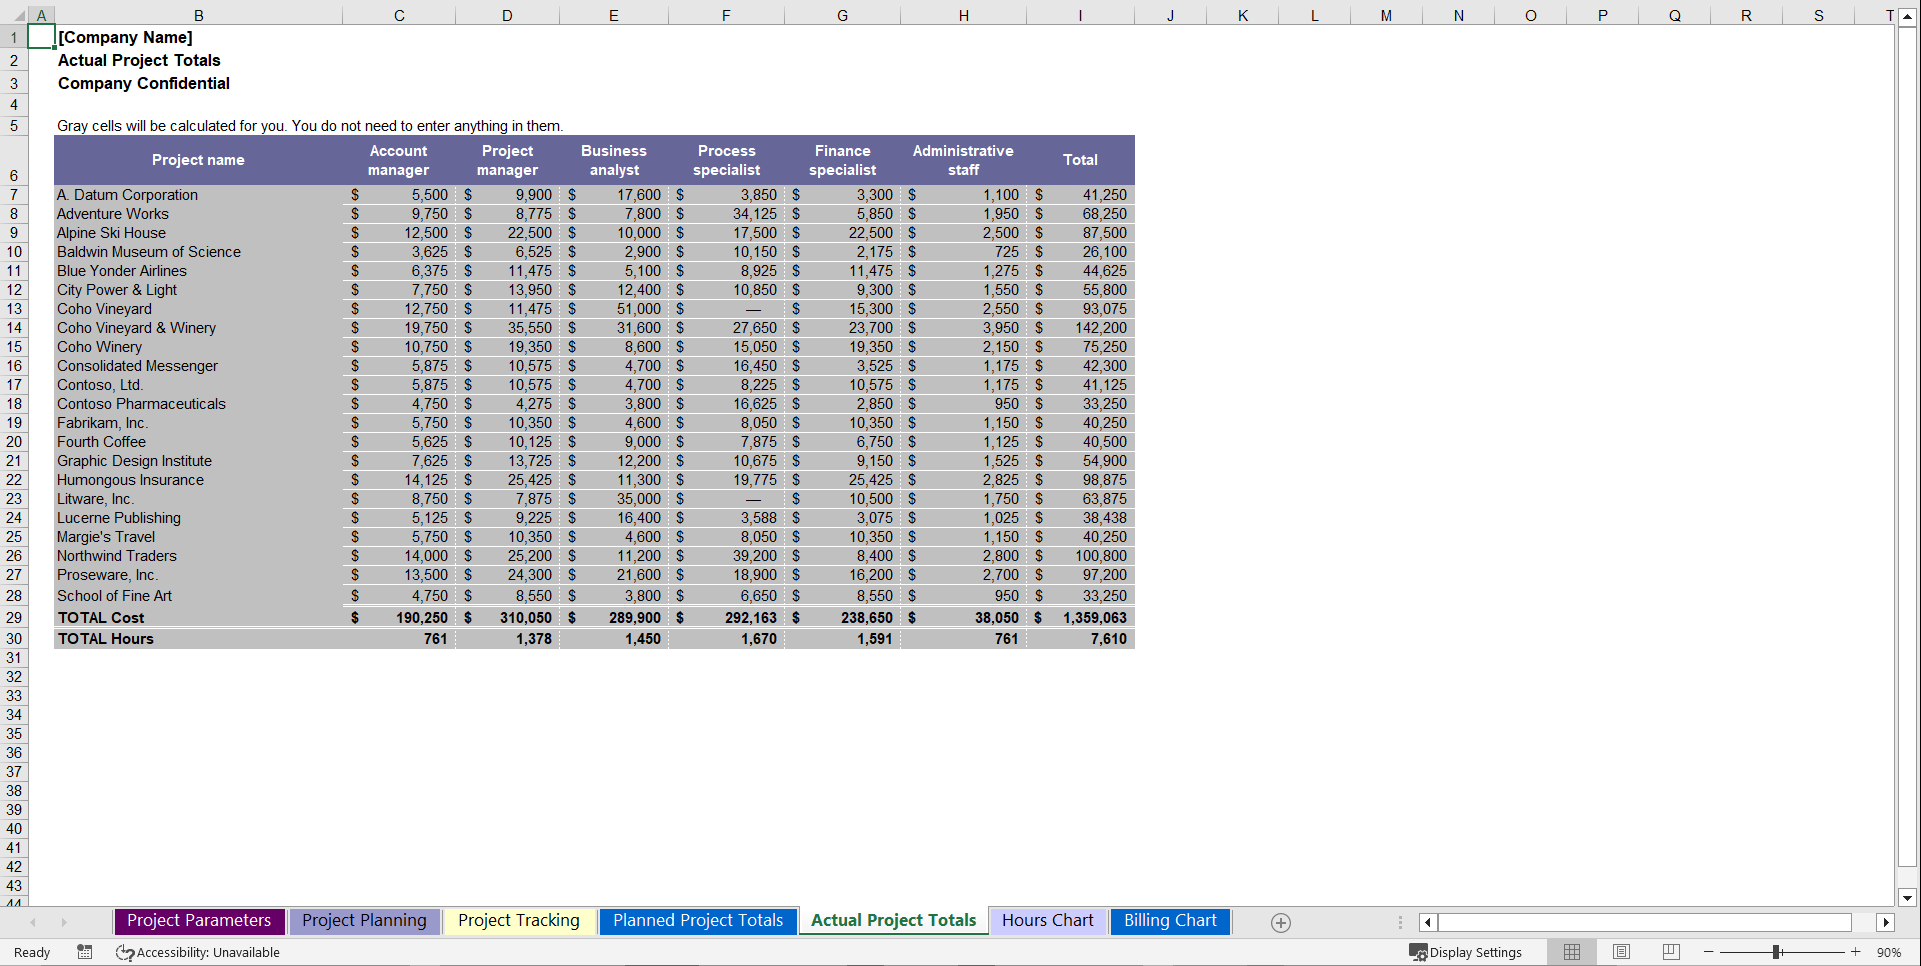Open the Project Planning sheet tab
This screenshot has height=966, width=1921.
click(x=364, y=921)
